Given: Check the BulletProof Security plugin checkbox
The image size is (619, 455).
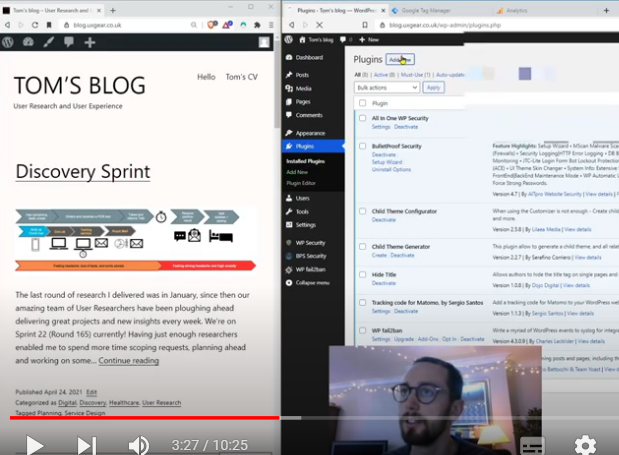Looking at the screenshot, I should (362, 145).
